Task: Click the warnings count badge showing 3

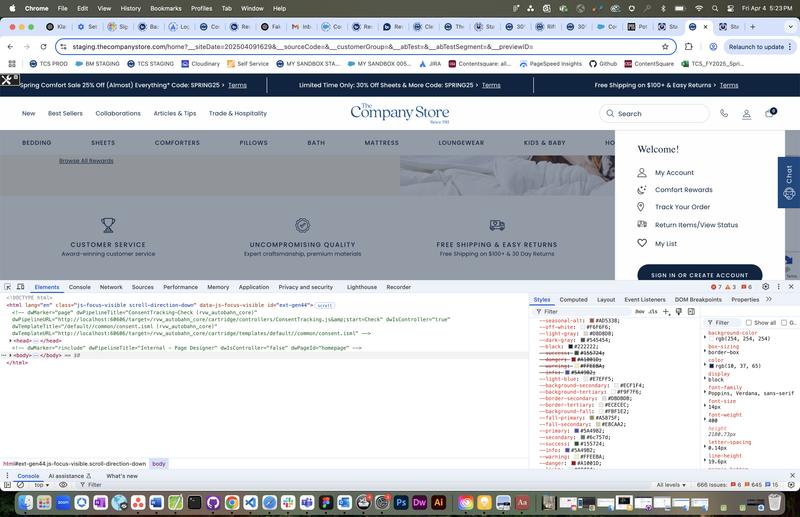Action: (731, 287)
